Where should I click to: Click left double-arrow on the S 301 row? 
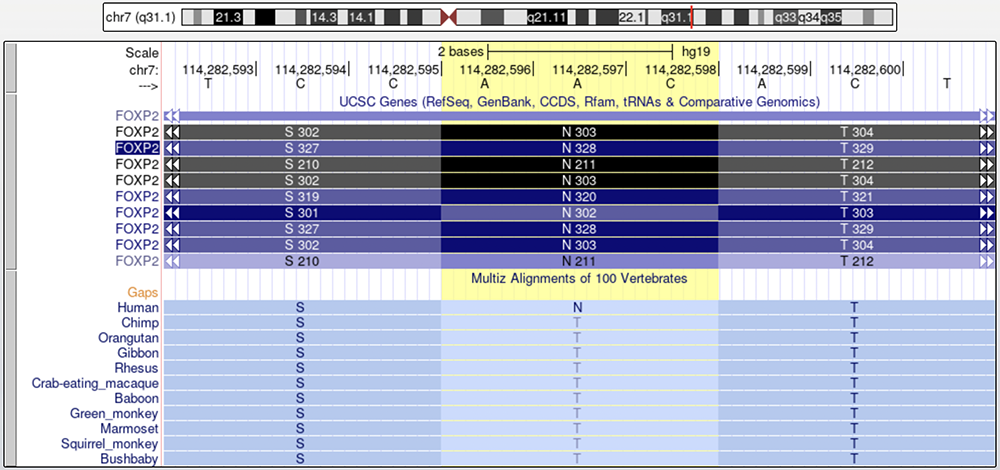172,212
